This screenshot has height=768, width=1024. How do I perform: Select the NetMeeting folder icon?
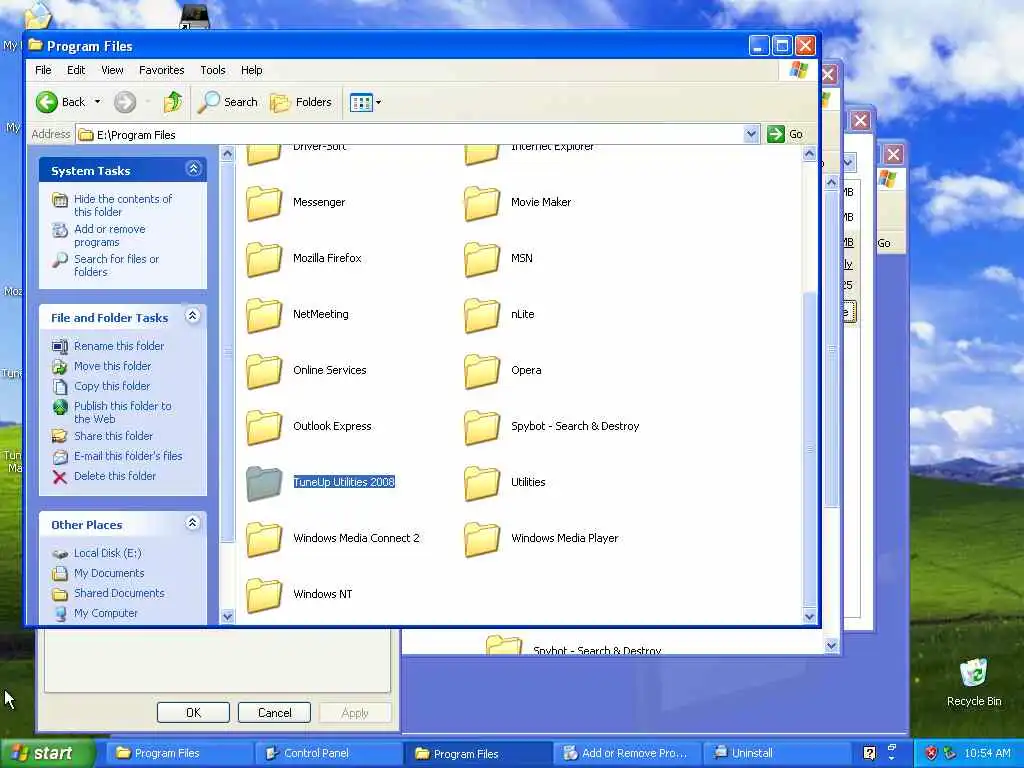pyautogui.click(x=264, y=315)
